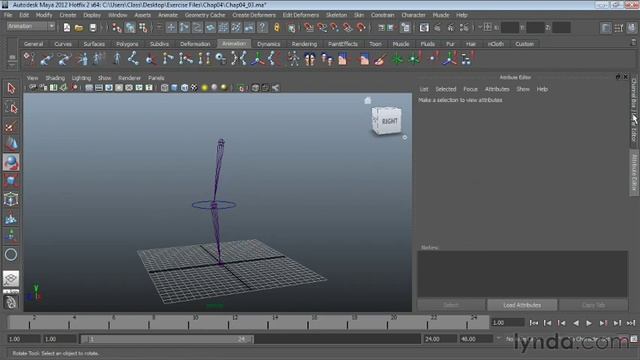This screenshot has width=640, height=360.
Task: Click the viewport home icon near ViewCube
Action: point(368,100)
